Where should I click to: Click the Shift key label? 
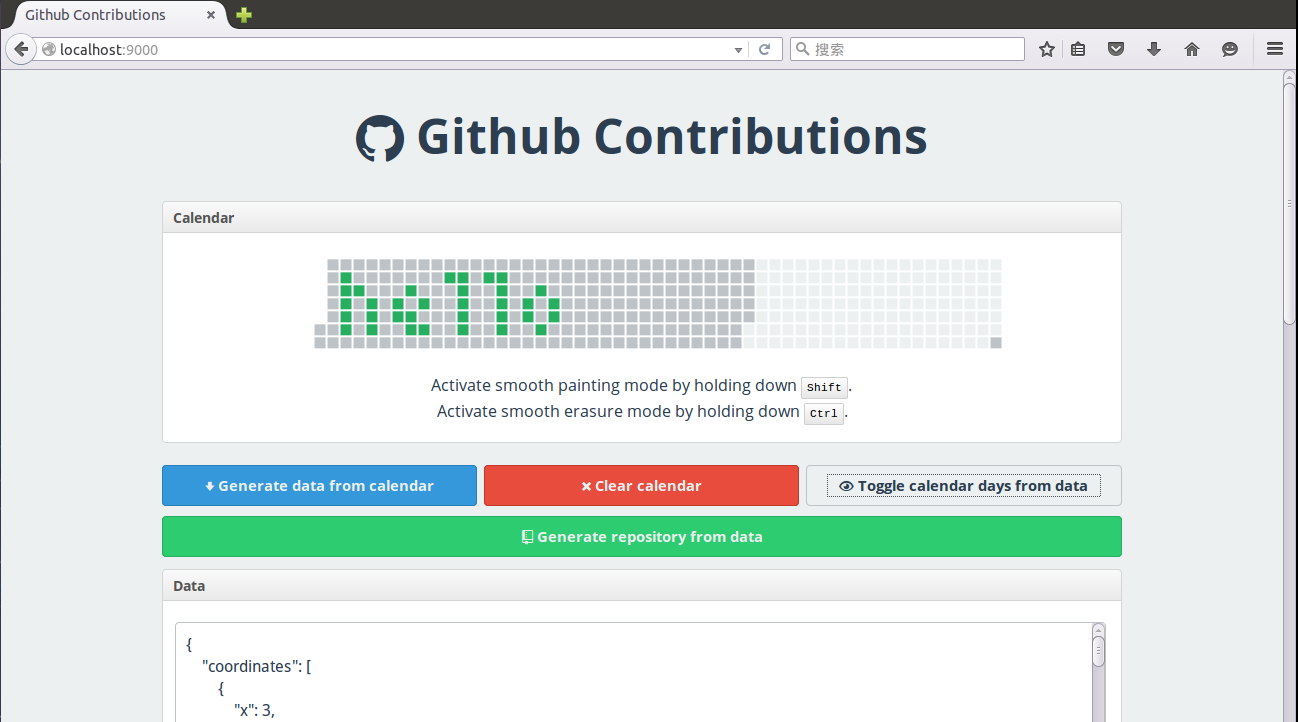point(824,387)
